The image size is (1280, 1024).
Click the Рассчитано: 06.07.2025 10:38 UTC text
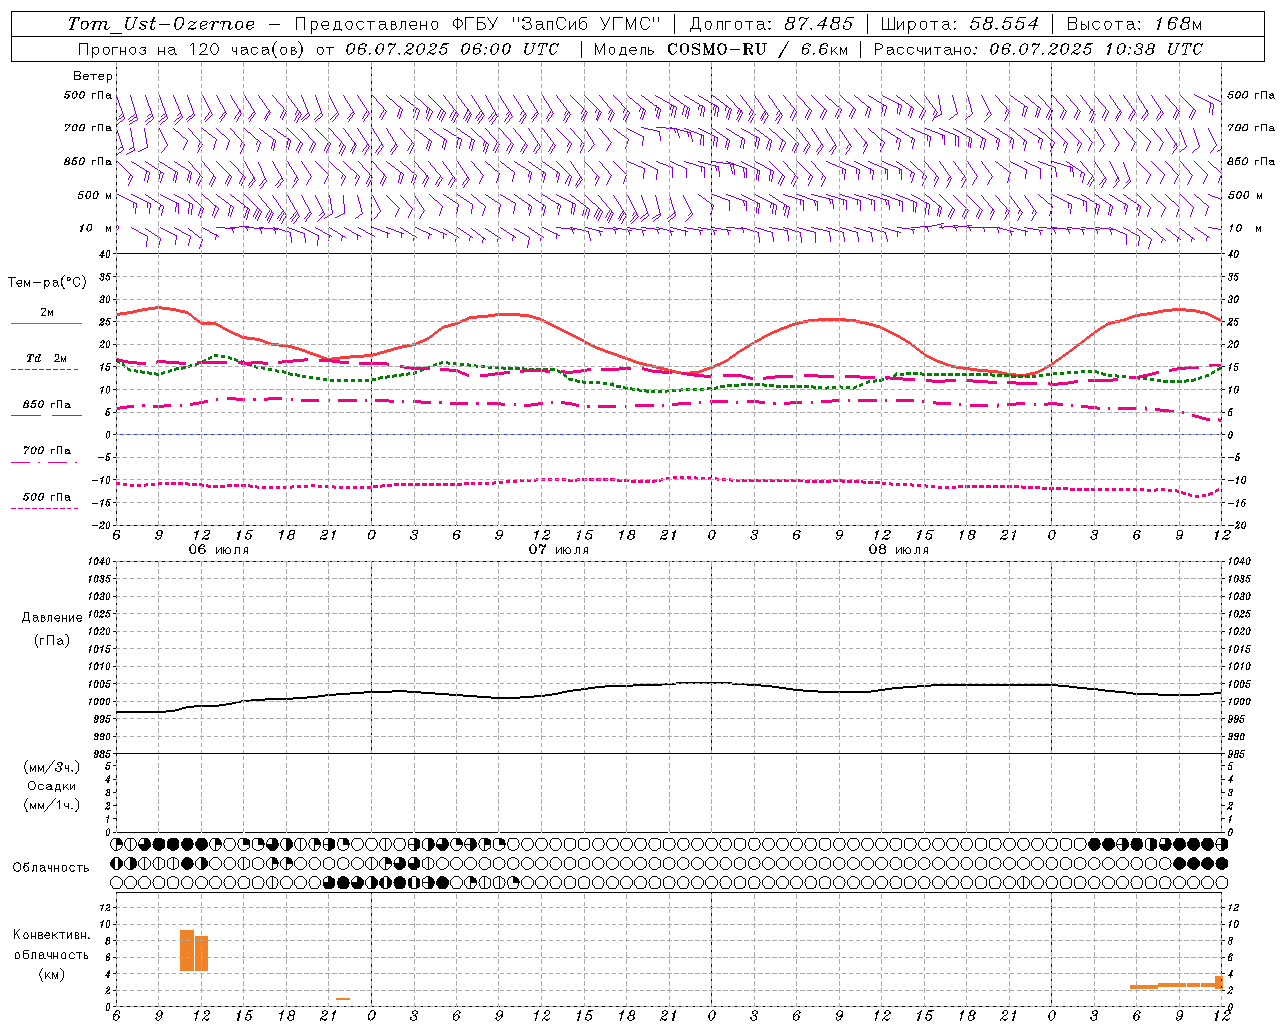1038,49
